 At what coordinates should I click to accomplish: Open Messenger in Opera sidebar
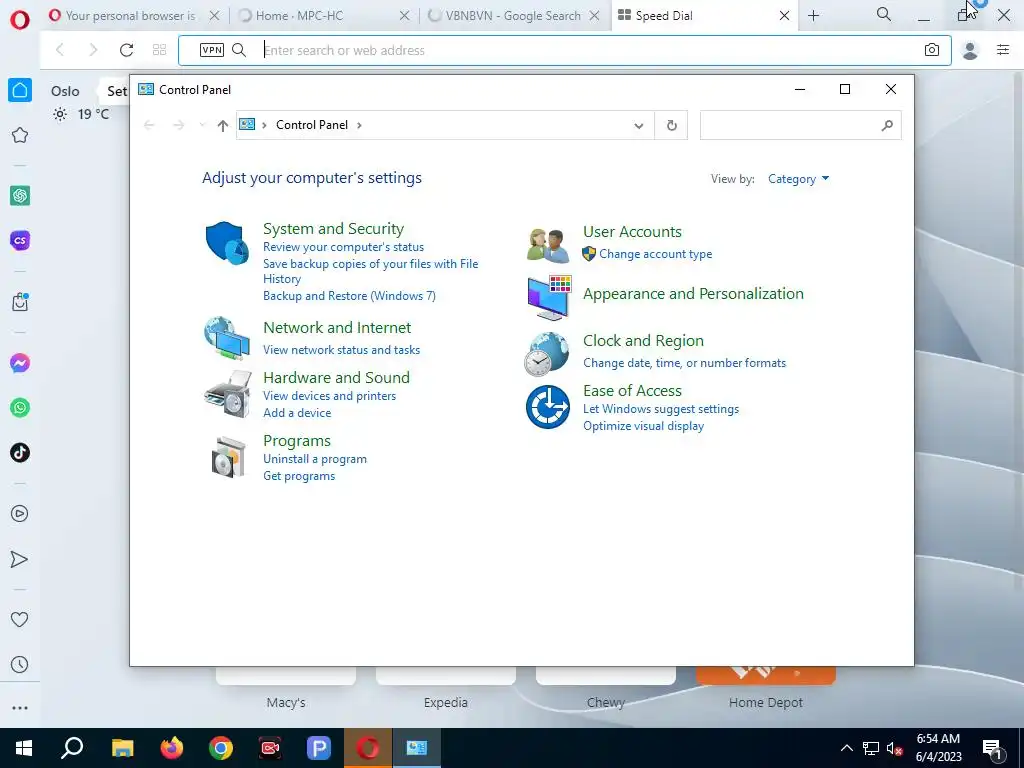20,363
